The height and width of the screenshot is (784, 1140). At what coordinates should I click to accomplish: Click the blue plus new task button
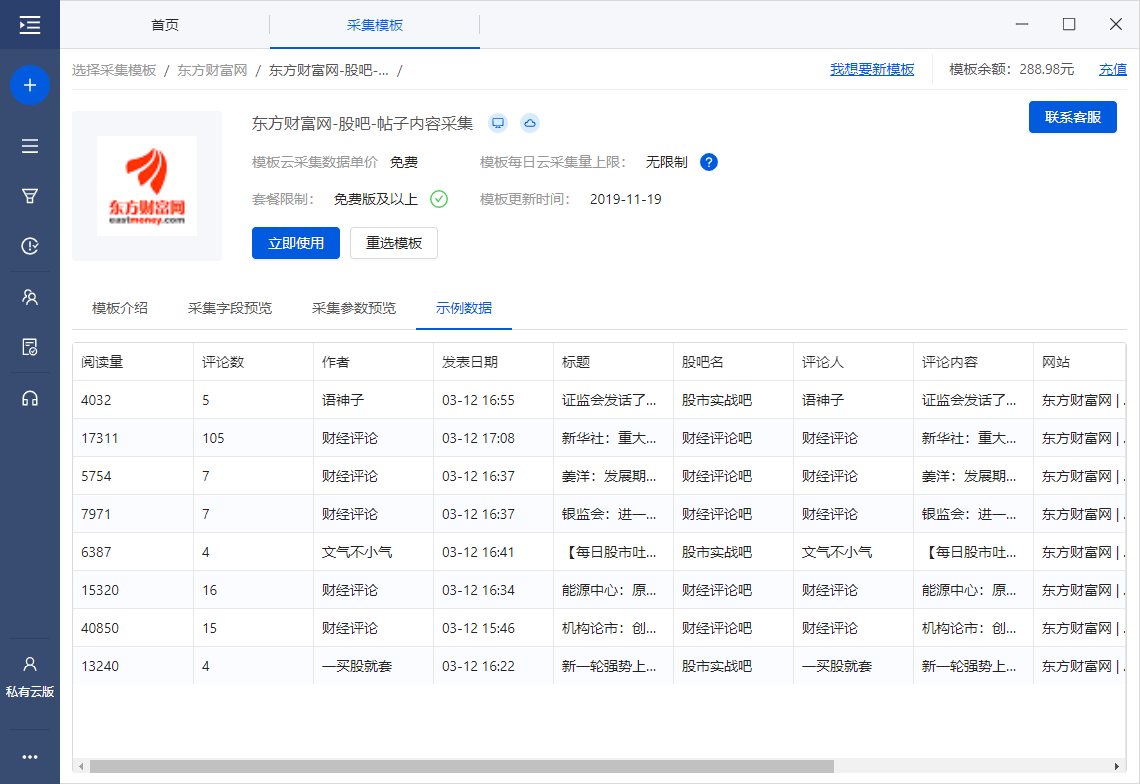[30, 85]
